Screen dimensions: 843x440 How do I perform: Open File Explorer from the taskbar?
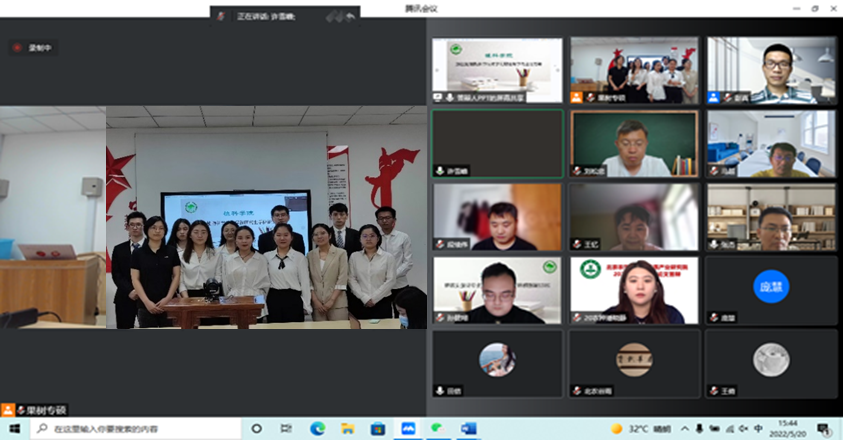click(347, 428)
